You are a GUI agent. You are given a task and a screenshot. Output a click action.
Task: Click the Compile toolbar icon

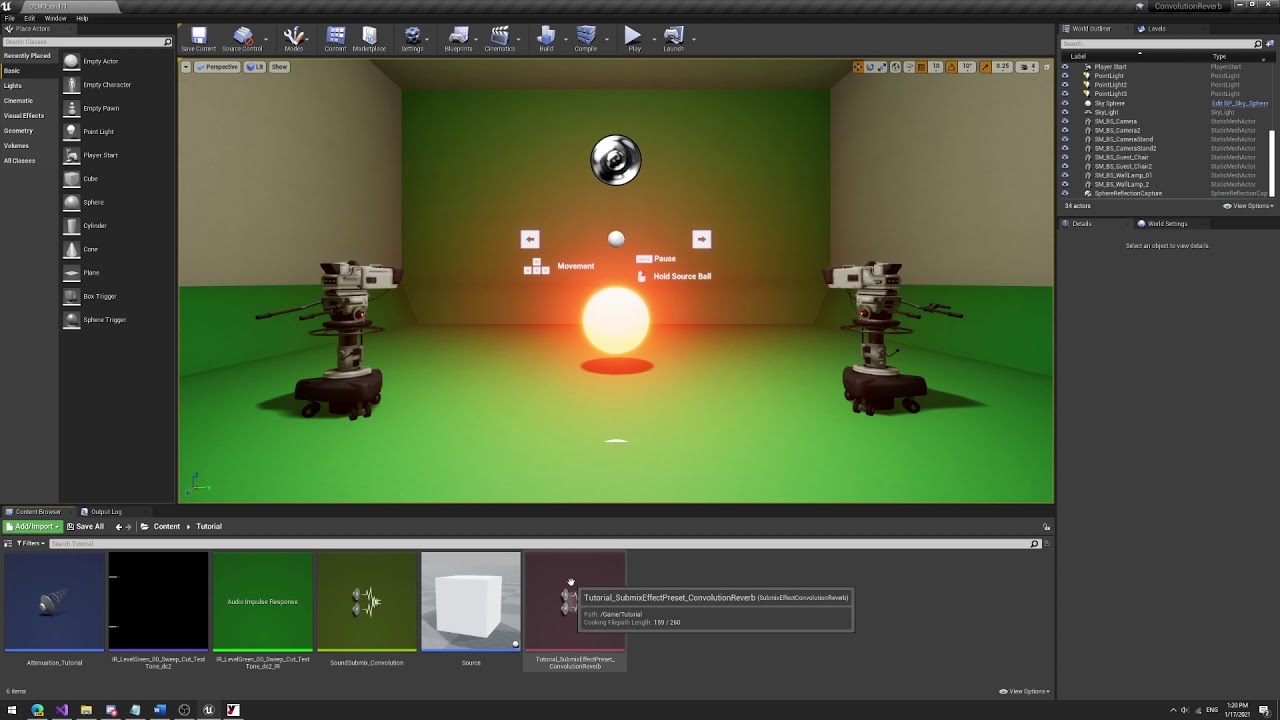[x=586, y=39]
